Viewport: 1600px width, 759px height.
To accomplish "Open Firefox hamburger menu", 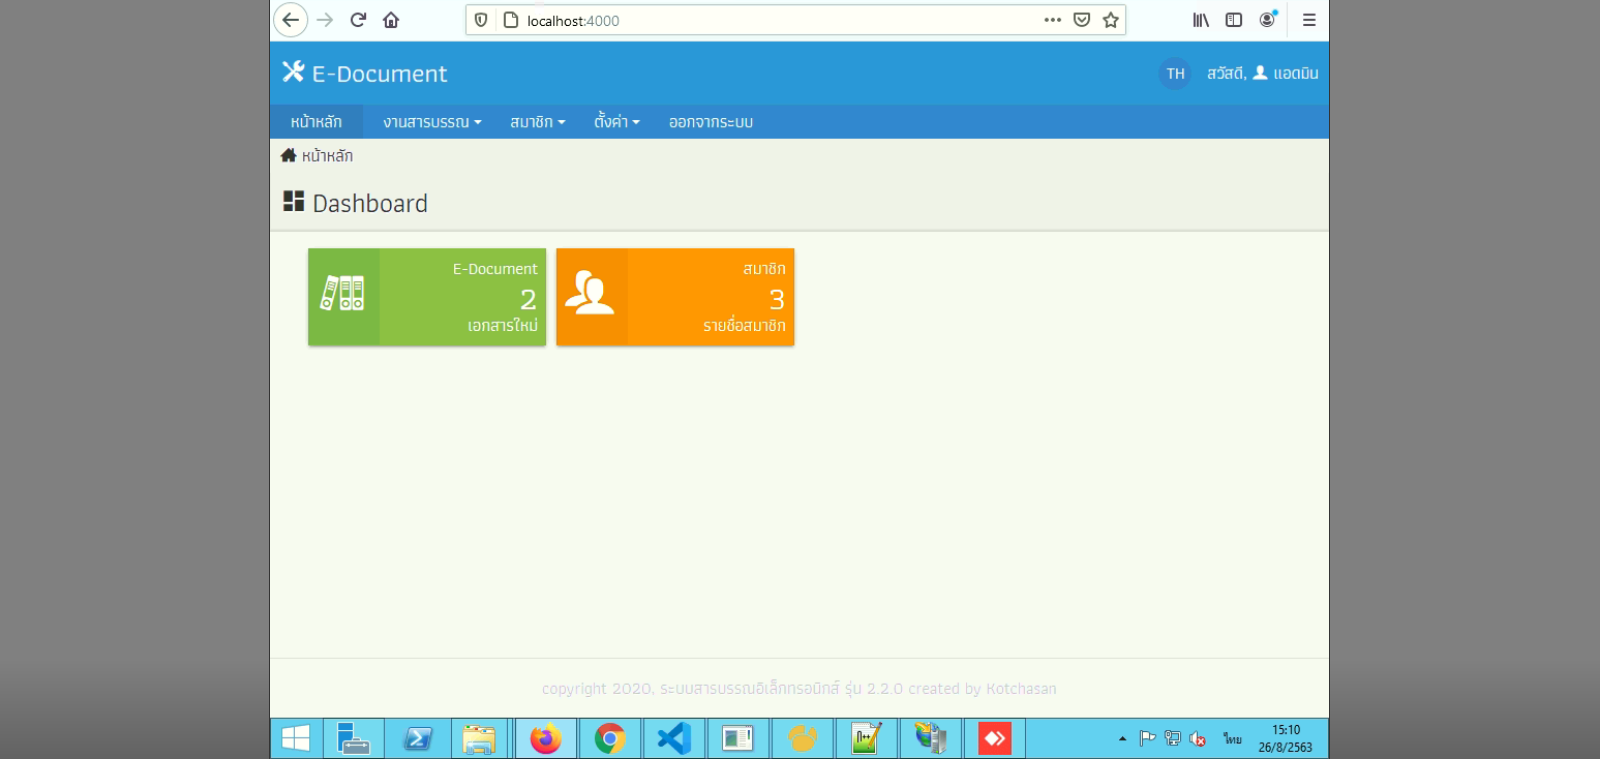I will [1309, 20].
